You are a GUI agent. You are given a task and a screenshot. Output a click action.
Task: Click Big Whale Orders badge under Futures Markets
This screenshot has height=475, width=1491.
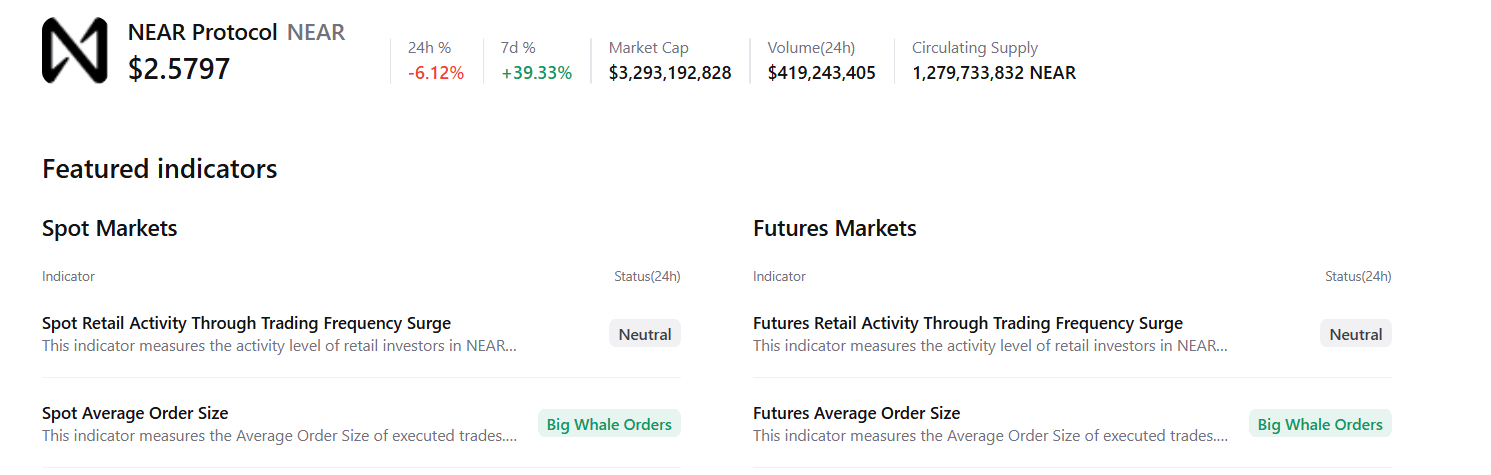[1320, 424]
